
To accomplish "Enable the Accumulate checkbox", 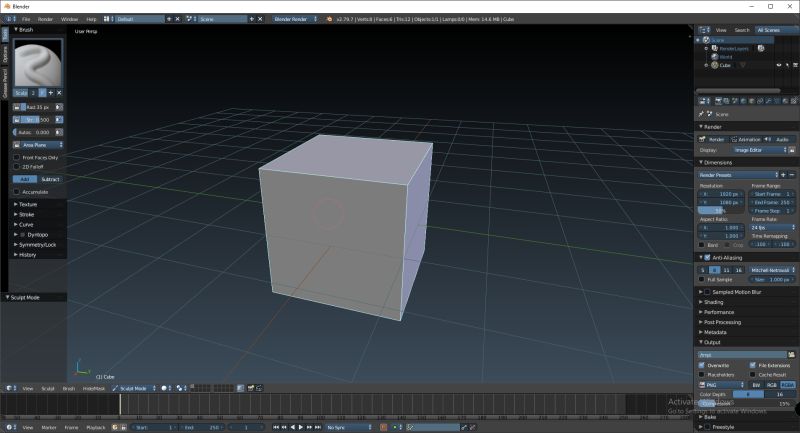I will pyautogui.click(x=17, y=192).
